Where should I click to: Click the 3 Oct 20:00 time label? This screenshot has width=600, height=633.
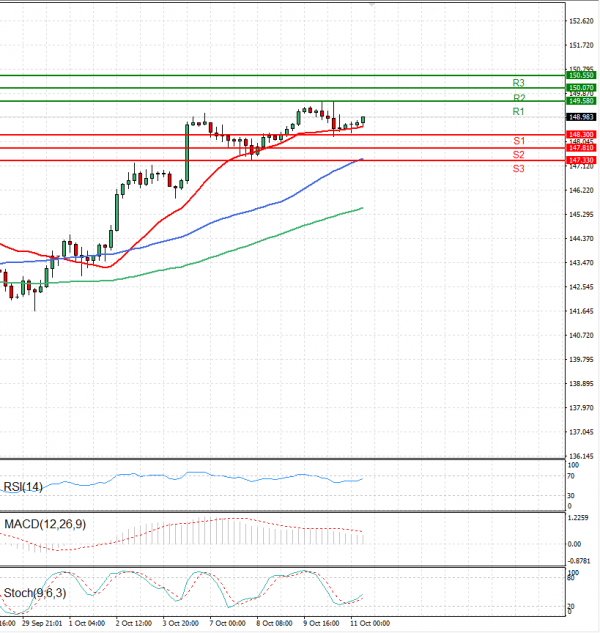click(180, 623)
